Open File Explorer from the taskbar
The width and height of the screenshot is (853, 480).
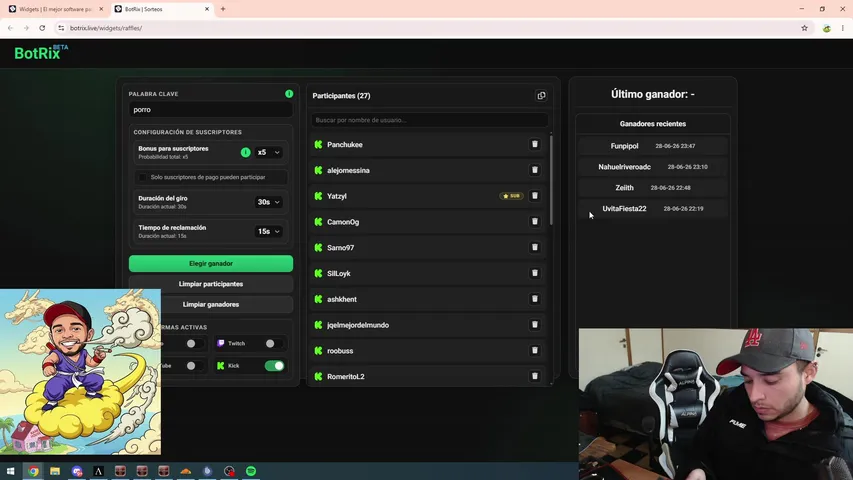point(55,471)
